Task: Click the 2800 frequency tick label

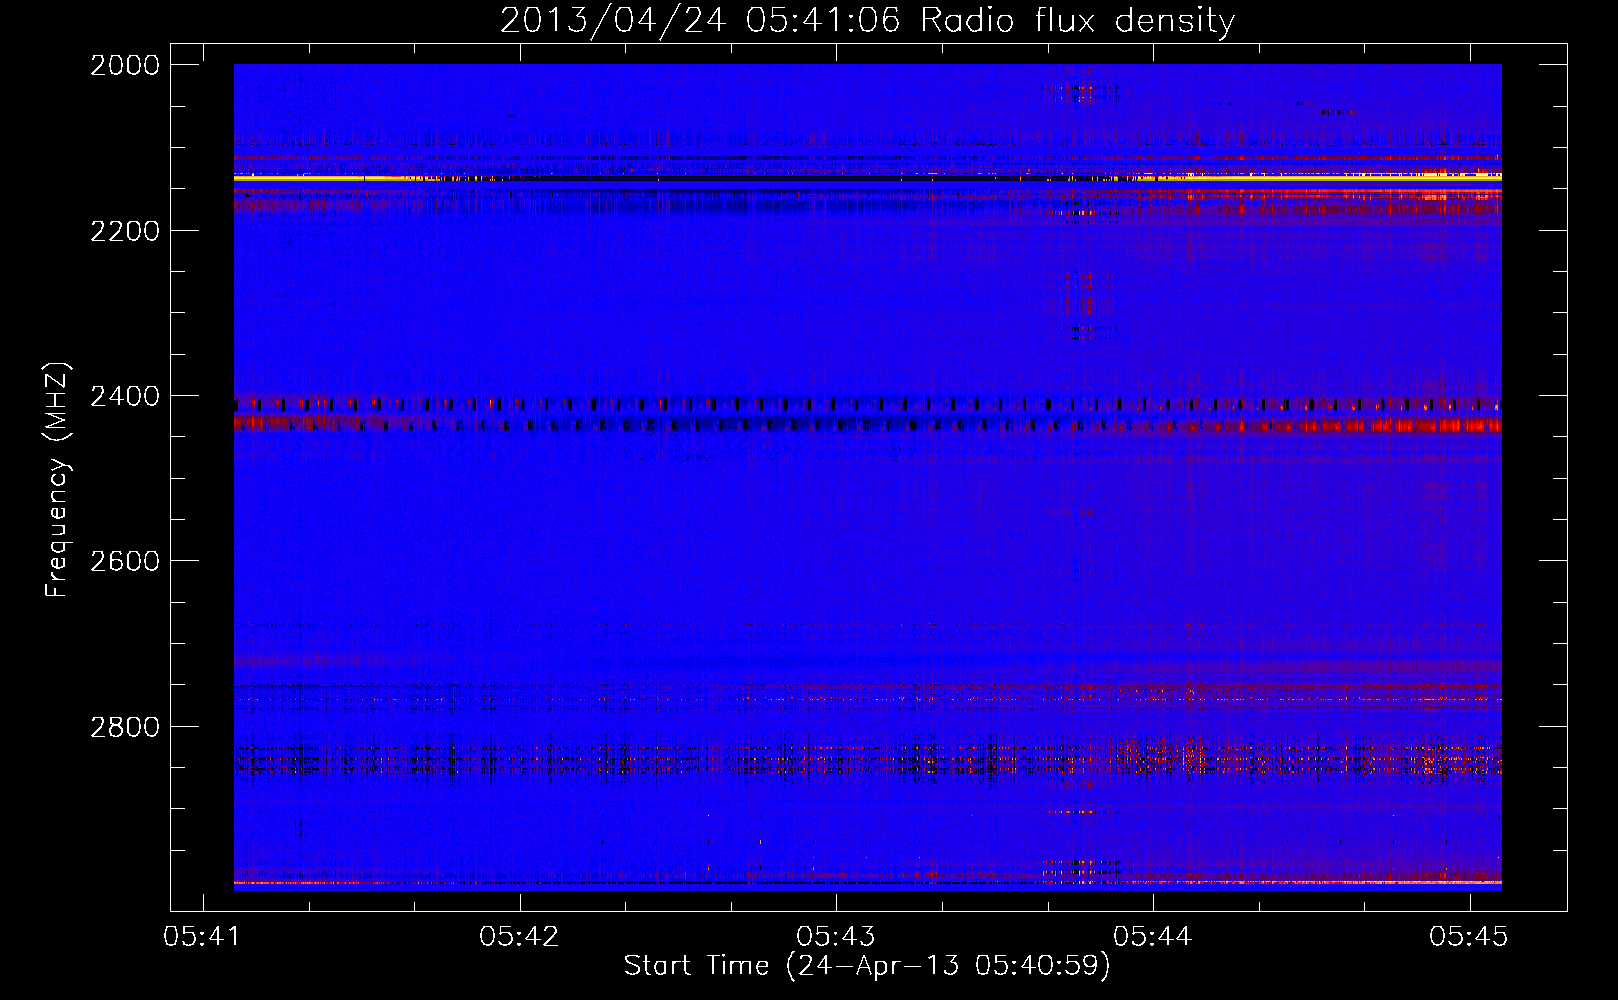Action: [125, 727]
